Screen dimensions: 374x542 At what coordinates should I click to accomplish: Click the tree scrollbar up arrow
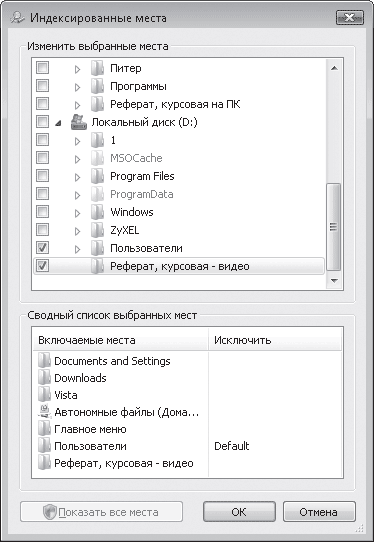click(x=334, y=68)
